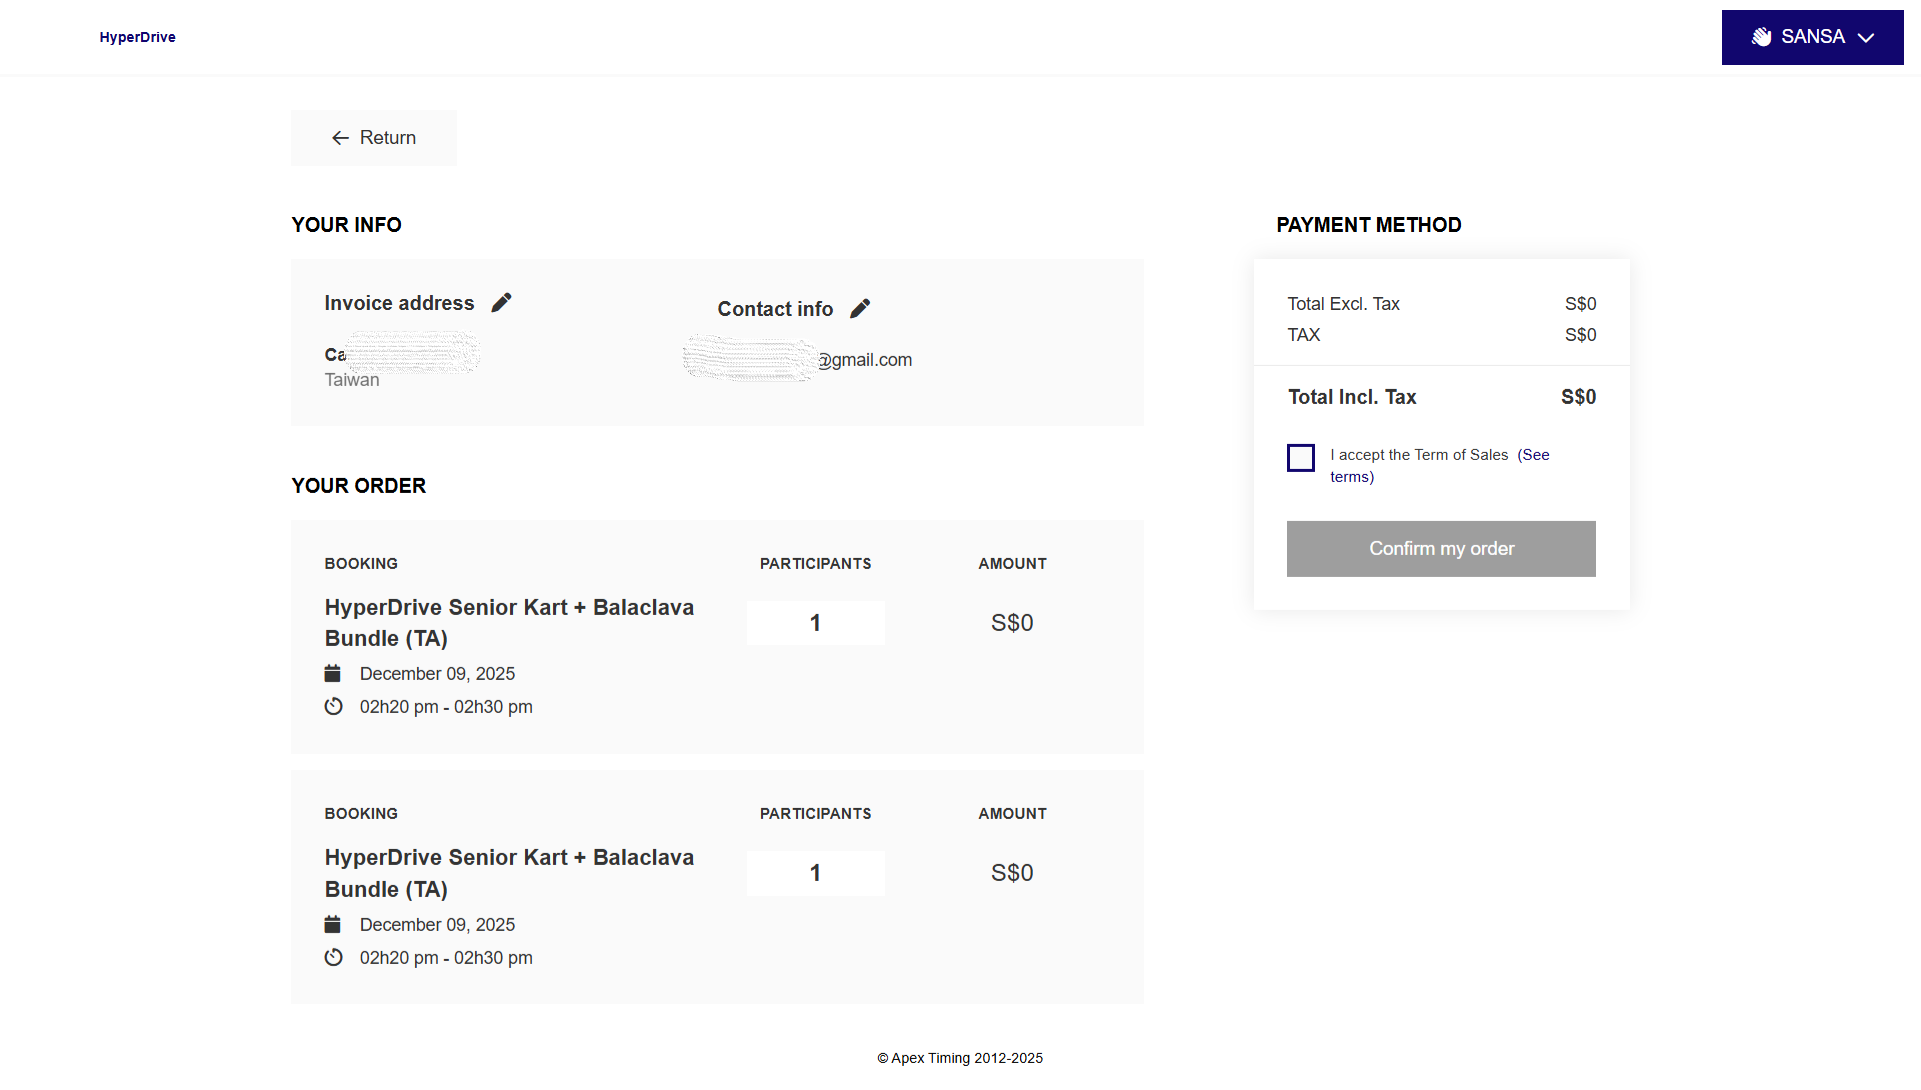
Task: Tick the accept Term of Sales checkbox
Action: 1300,458
